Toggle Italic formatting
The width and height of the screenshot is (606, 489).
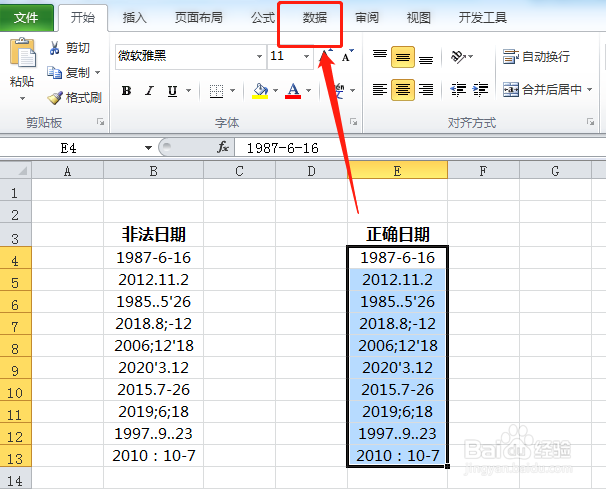pos(150,90)
